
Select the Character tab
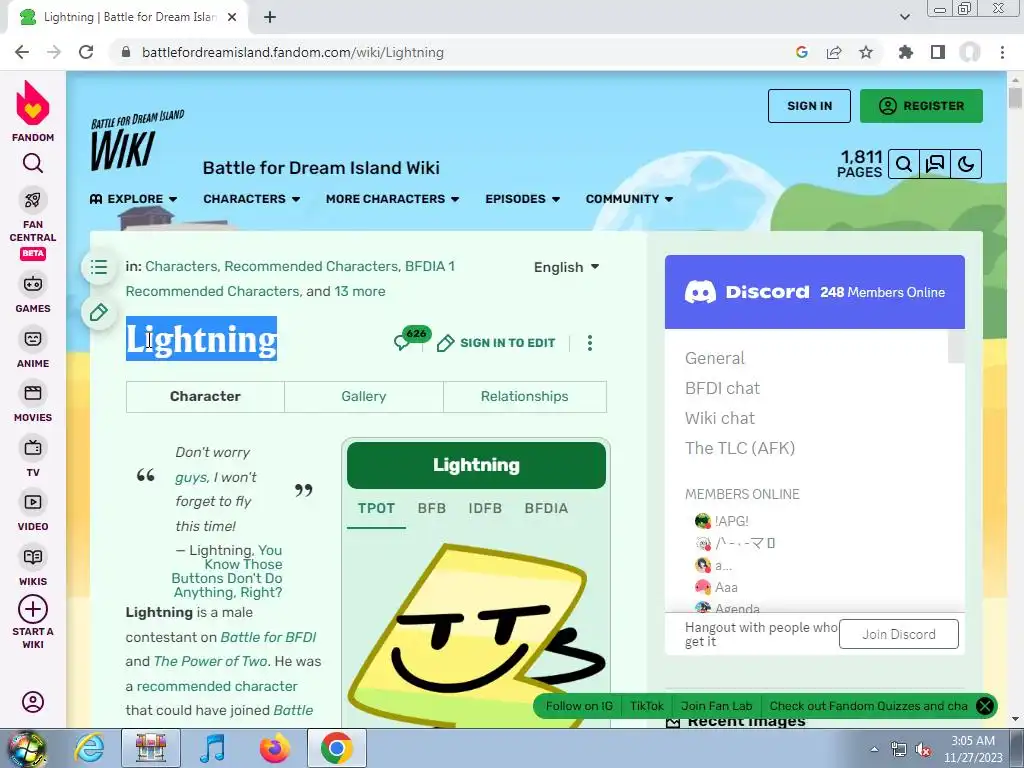205,396
